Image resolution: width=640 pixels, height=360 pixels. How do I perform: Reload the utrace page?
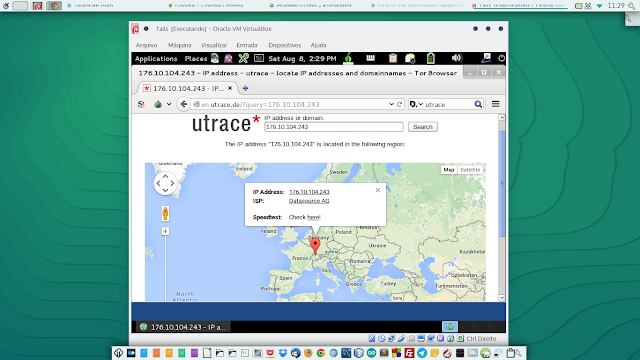click(x=400, y=104)
